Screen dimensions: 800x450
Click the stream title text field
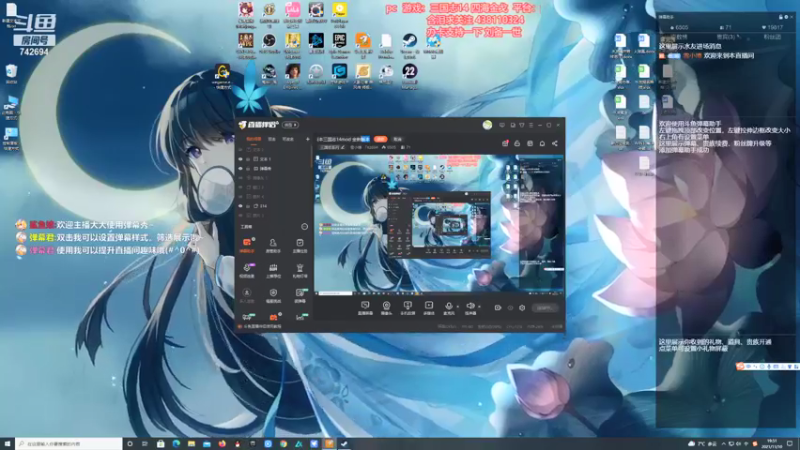[343, 139]
